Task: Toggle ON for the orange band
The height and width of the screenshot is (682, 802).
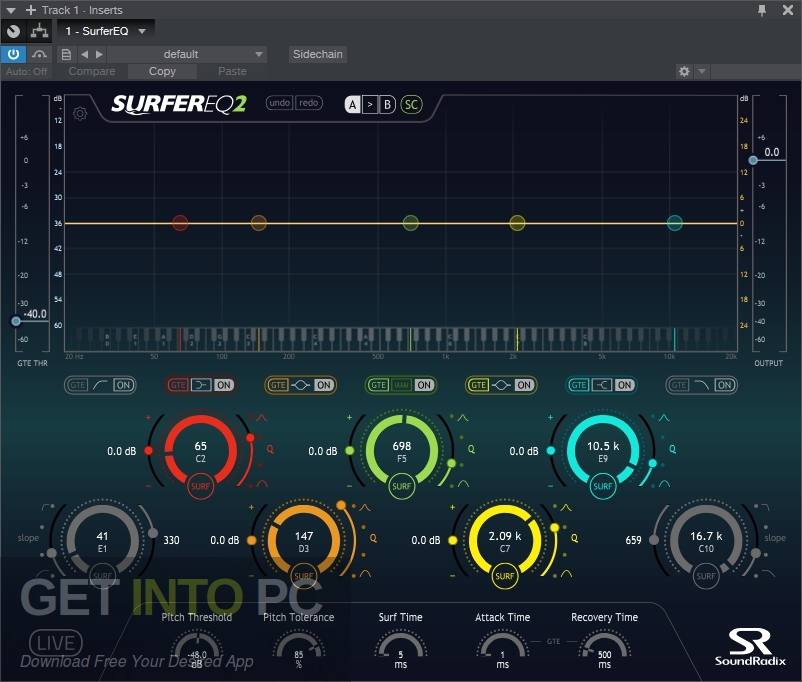Action: pyautogui.click(x=323, y=385)
